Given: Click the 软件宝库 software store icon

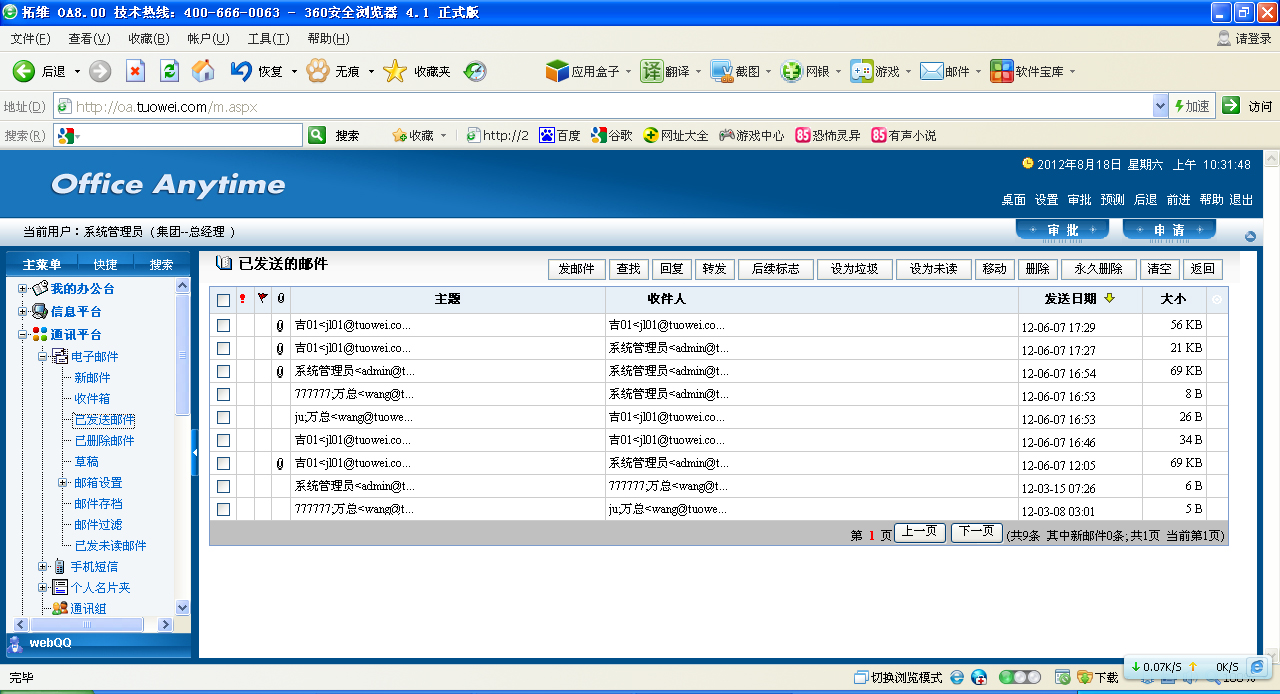Looking at the screenshot, I should pyautogui.click(x=1001, y=71).
